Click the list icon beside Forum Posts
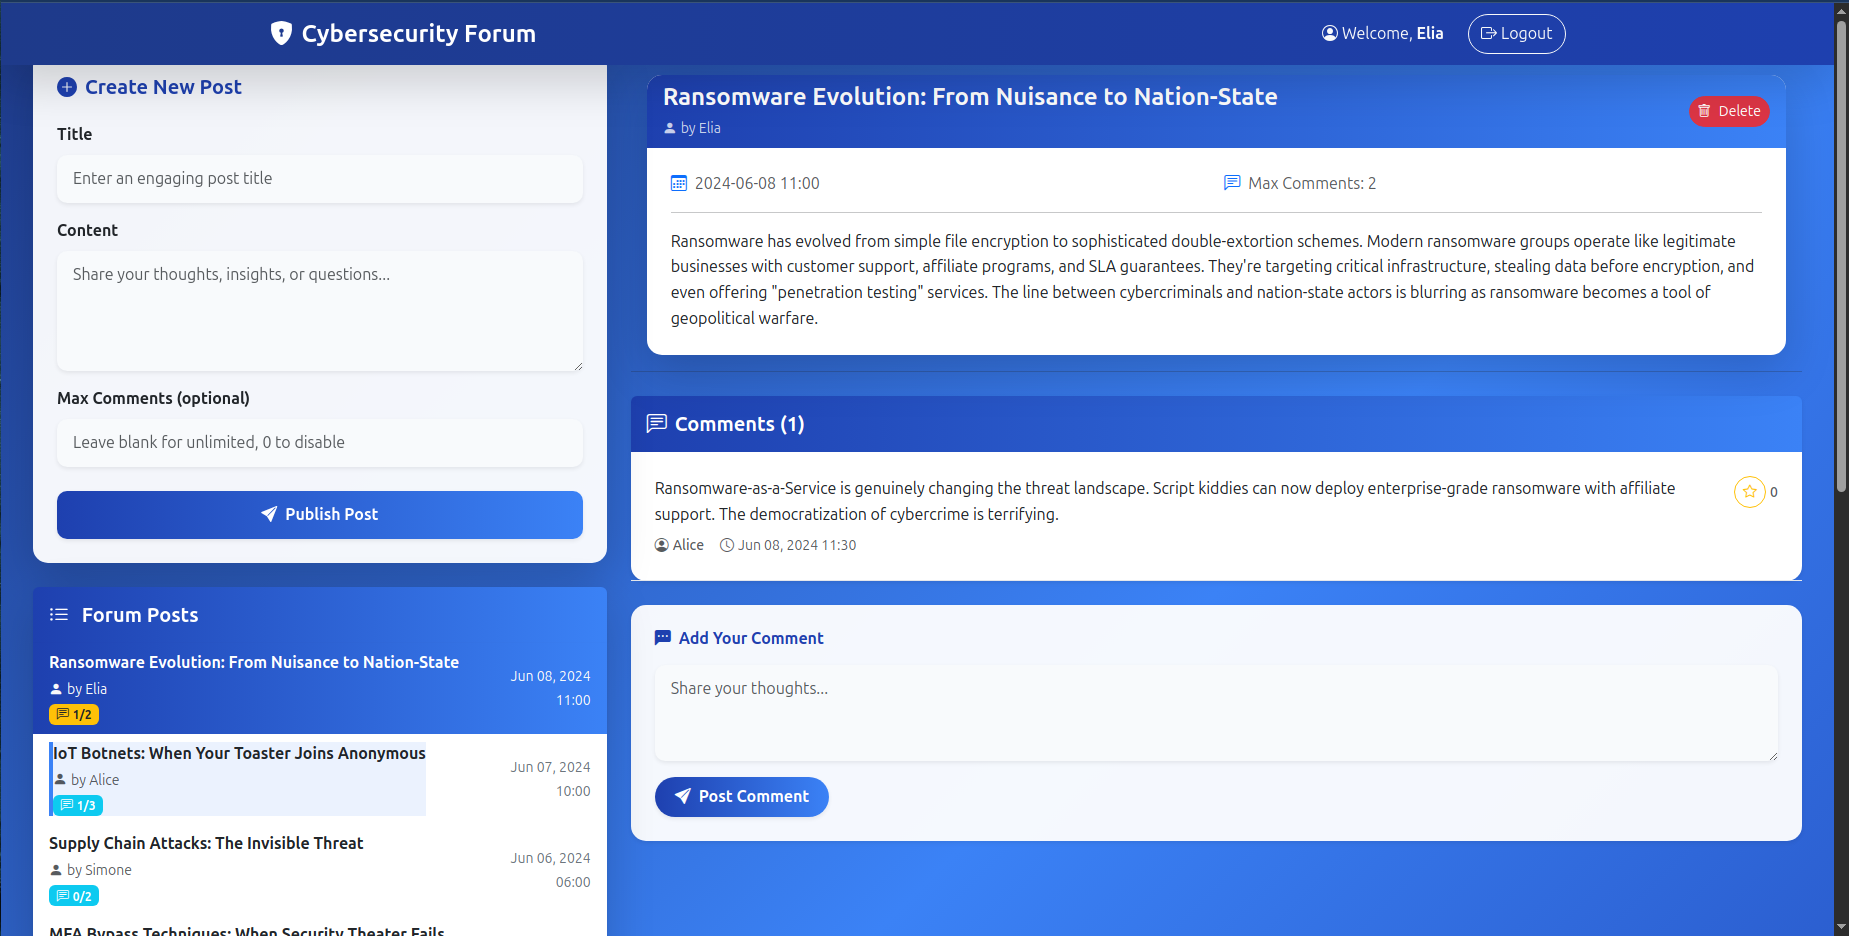 click(59, 614)
